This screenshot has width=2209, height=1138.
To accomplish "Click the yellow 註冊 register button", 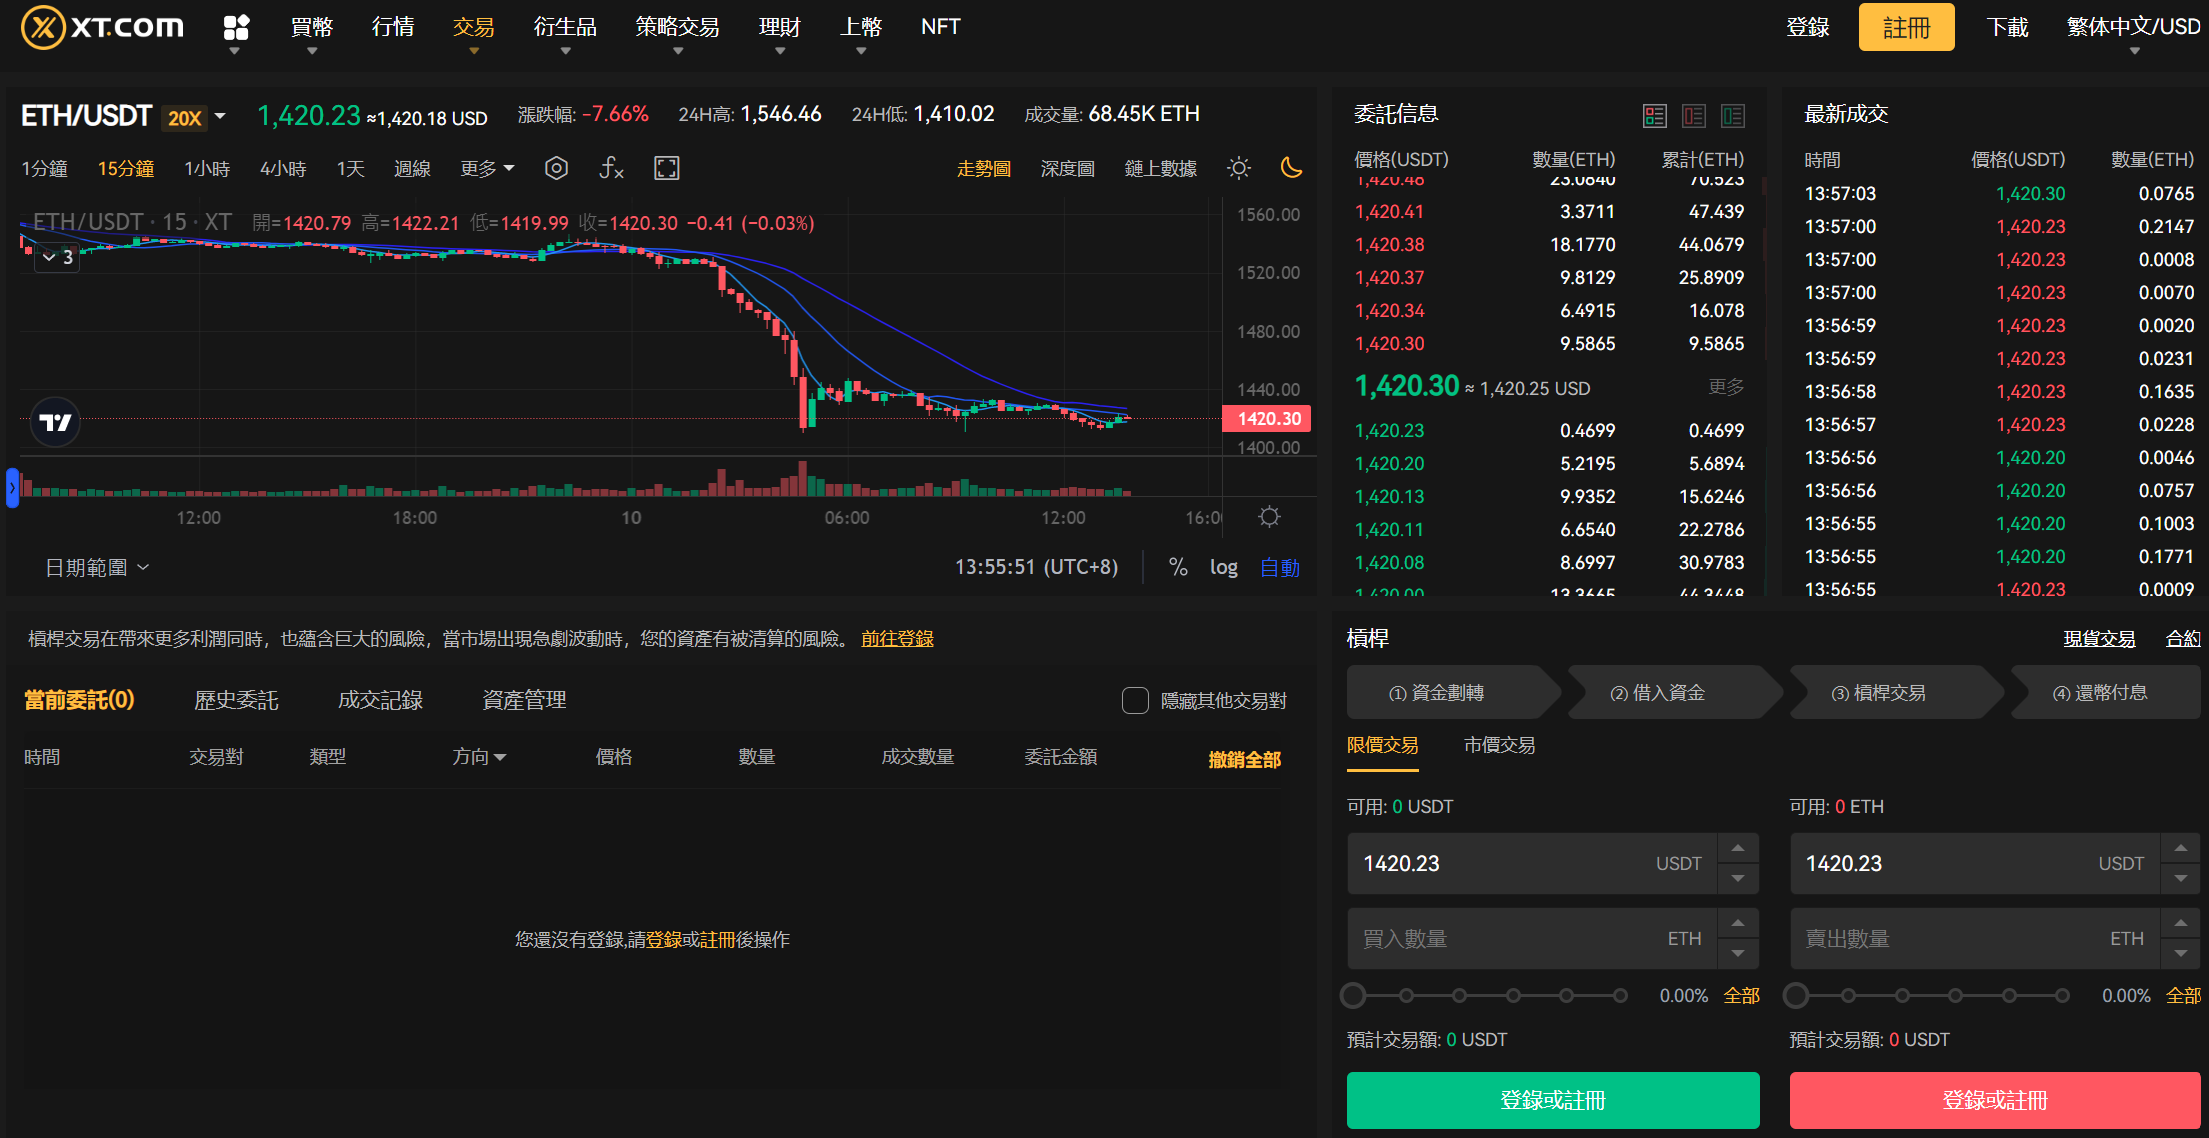I will click(1906, 27).
